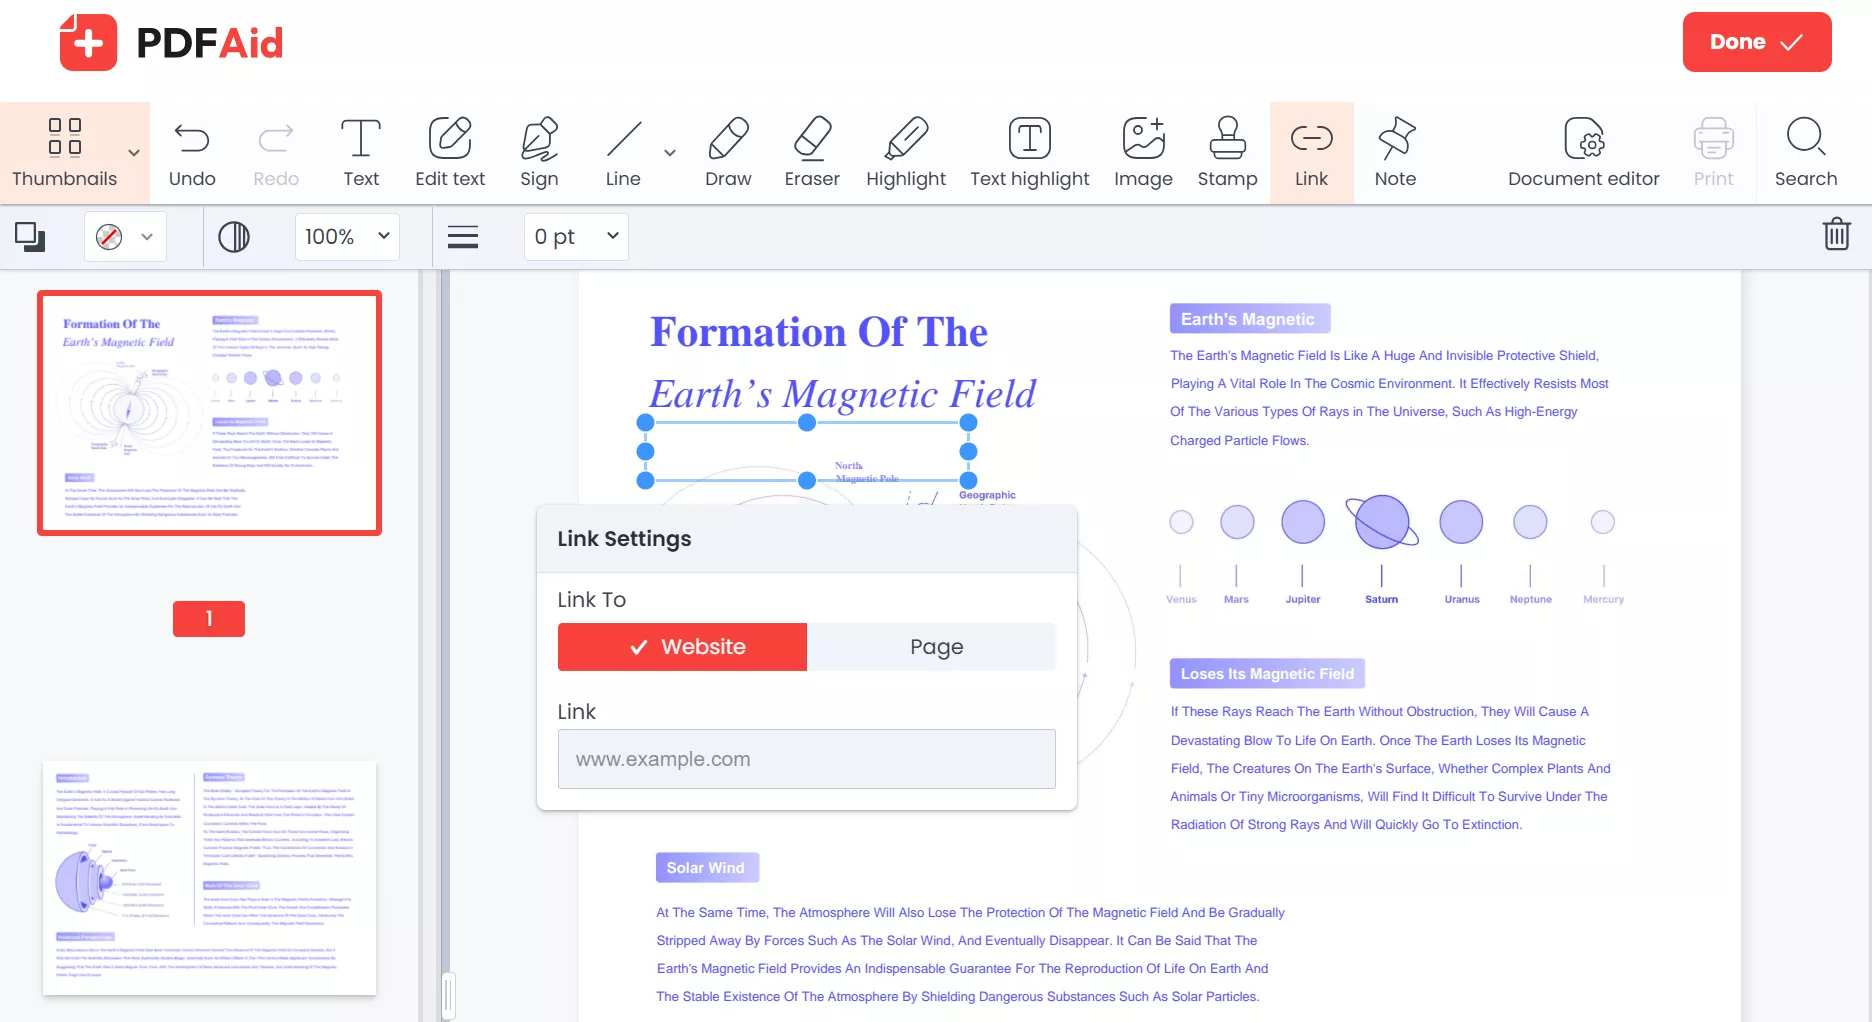The width and height of the screenshot is (1872, 1022).
Task: Open the 100% opacity dropdown
Action: [x=347, y=237]
